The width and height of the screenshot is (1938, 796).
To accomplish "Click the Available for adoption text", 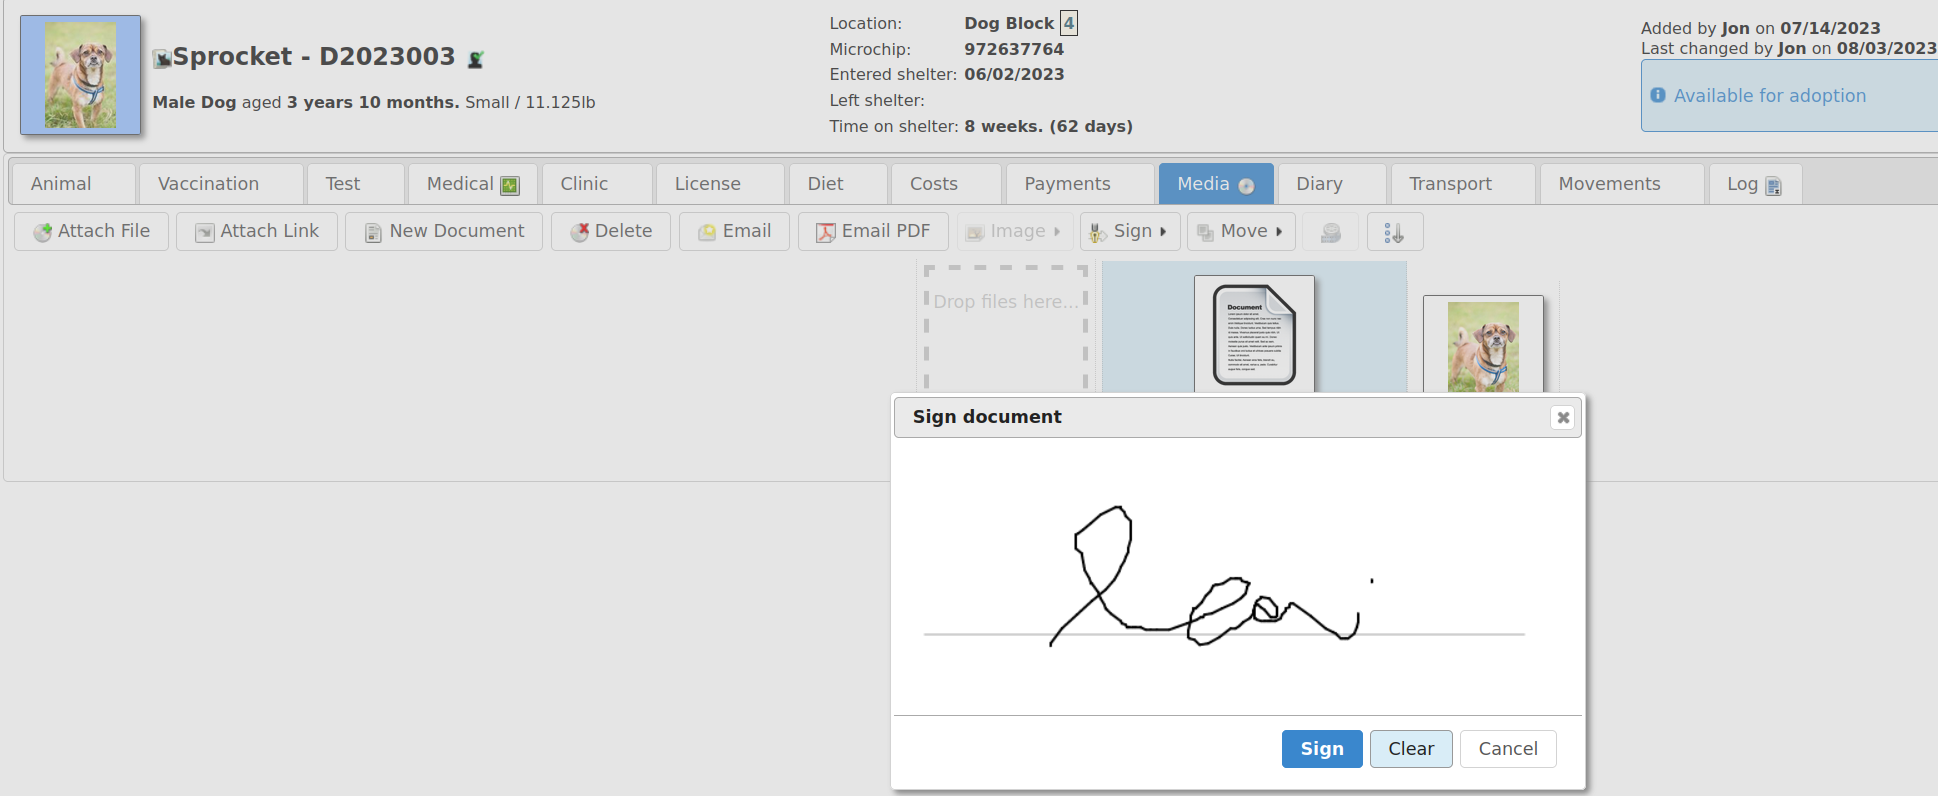I will [1770, 96].
